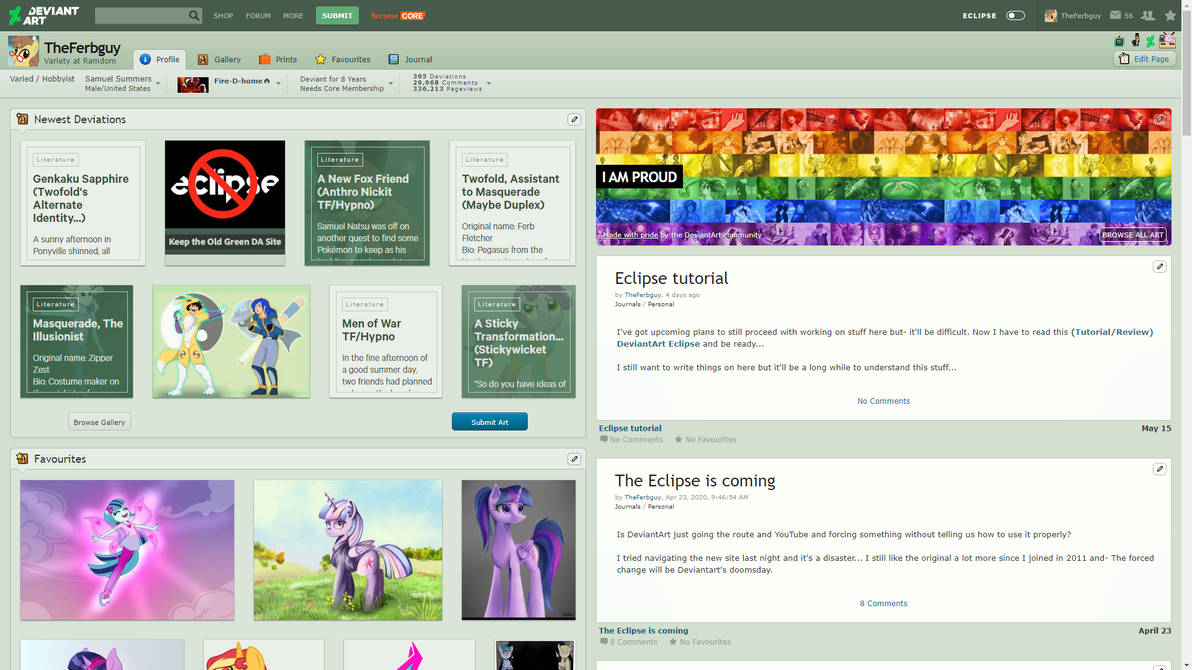Click the blue info icon on Profile tab
The image size is (1192, 670).
145,59
